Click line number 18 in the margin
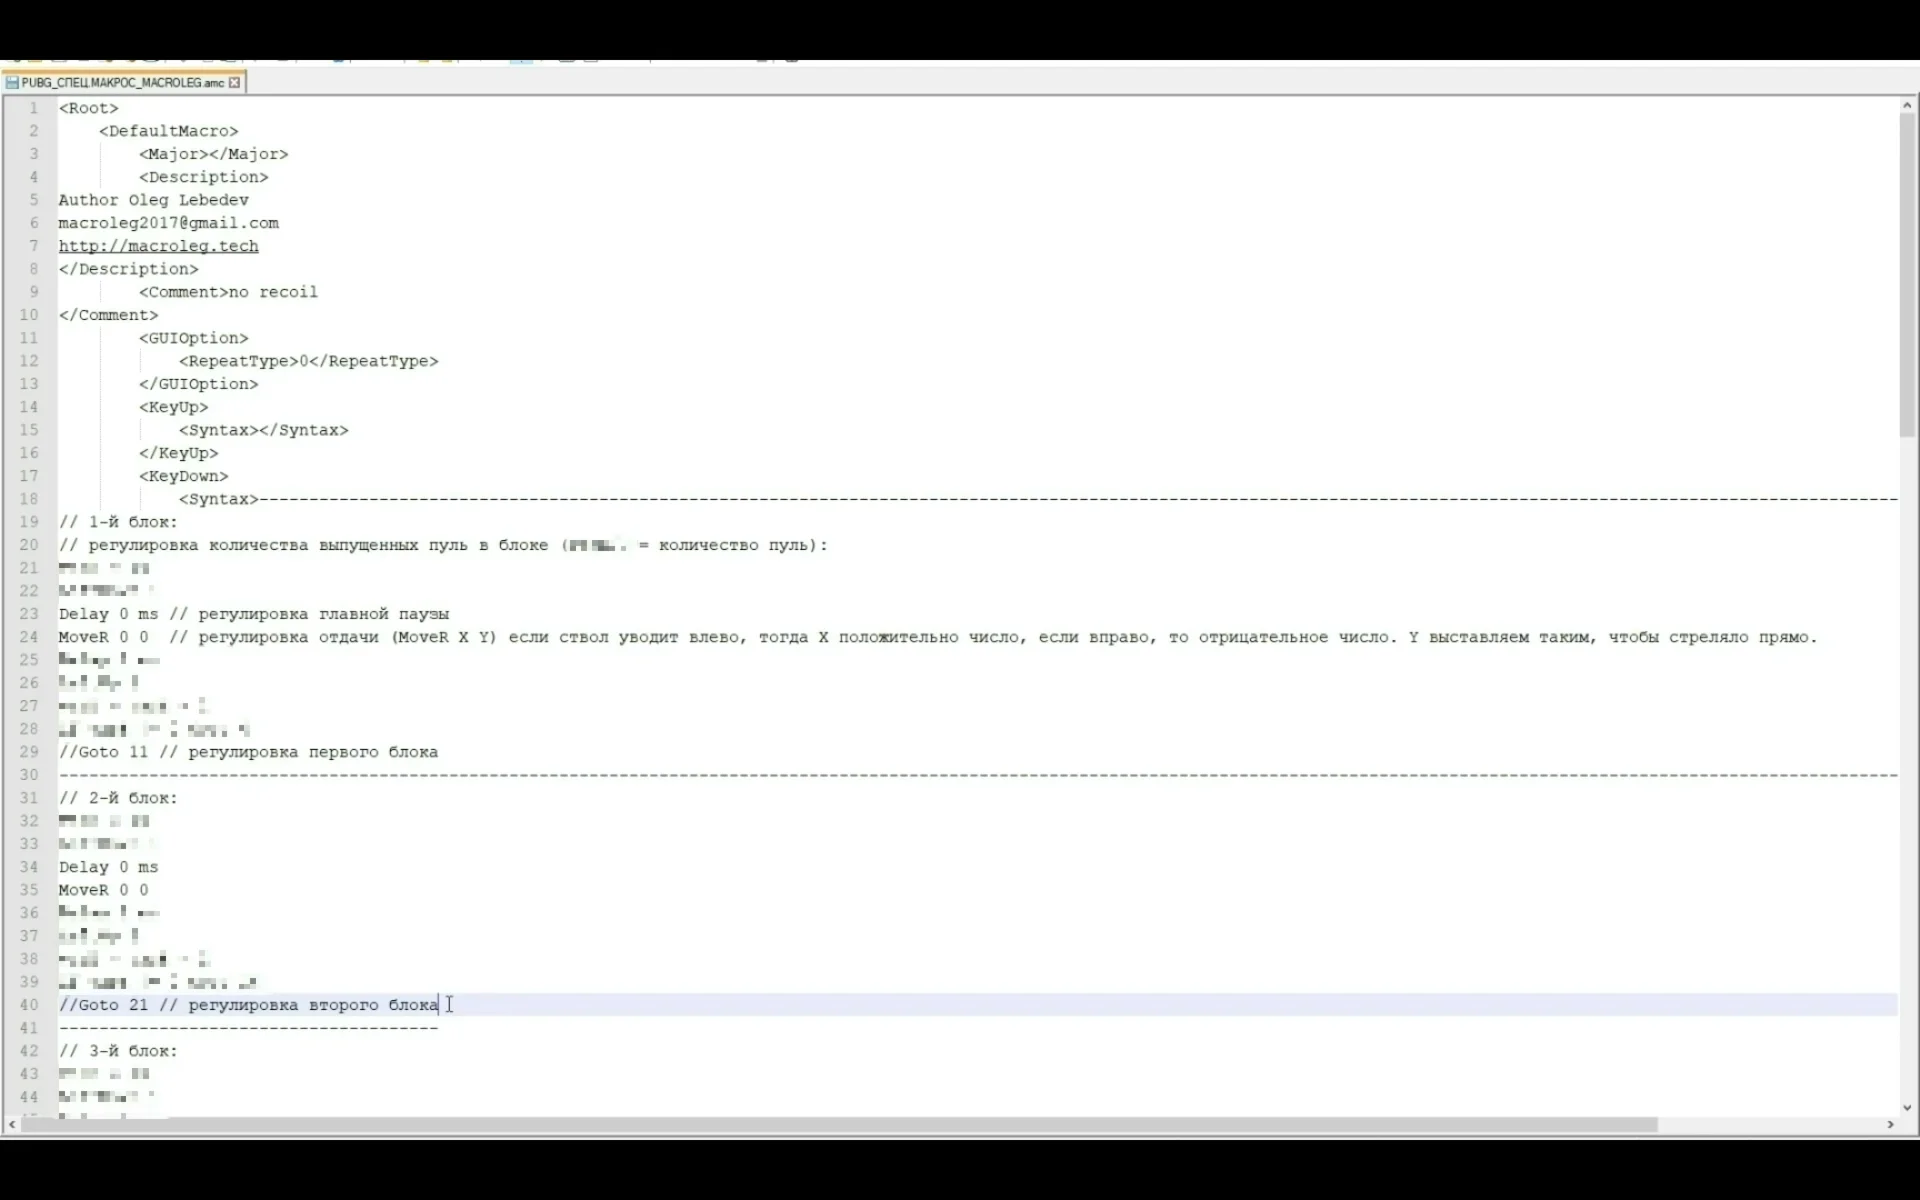Screen dimensions: 1920x1200 pyautogui.click(x=29, y=499)
